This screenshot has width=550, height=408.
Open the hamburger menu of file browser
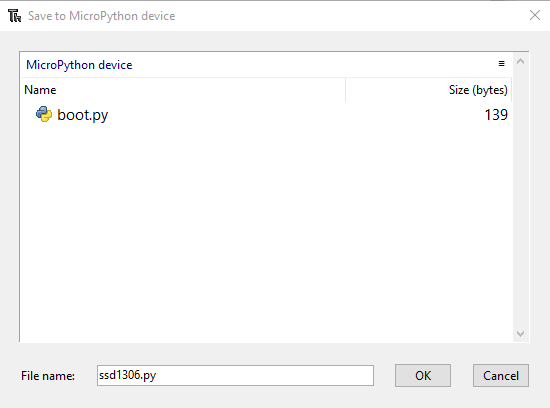point(501,63)
